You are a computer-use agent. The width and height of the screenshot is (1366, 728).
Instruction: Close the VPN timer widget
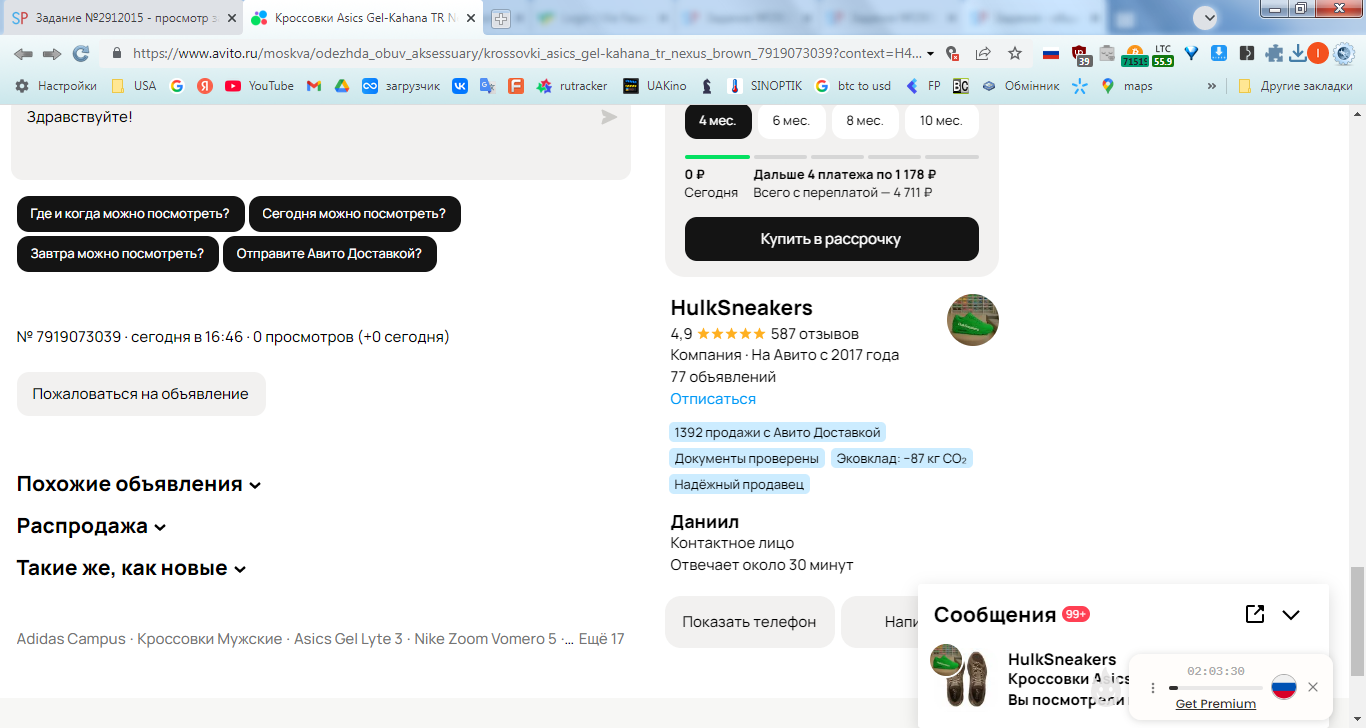(x=1313, y=687)
